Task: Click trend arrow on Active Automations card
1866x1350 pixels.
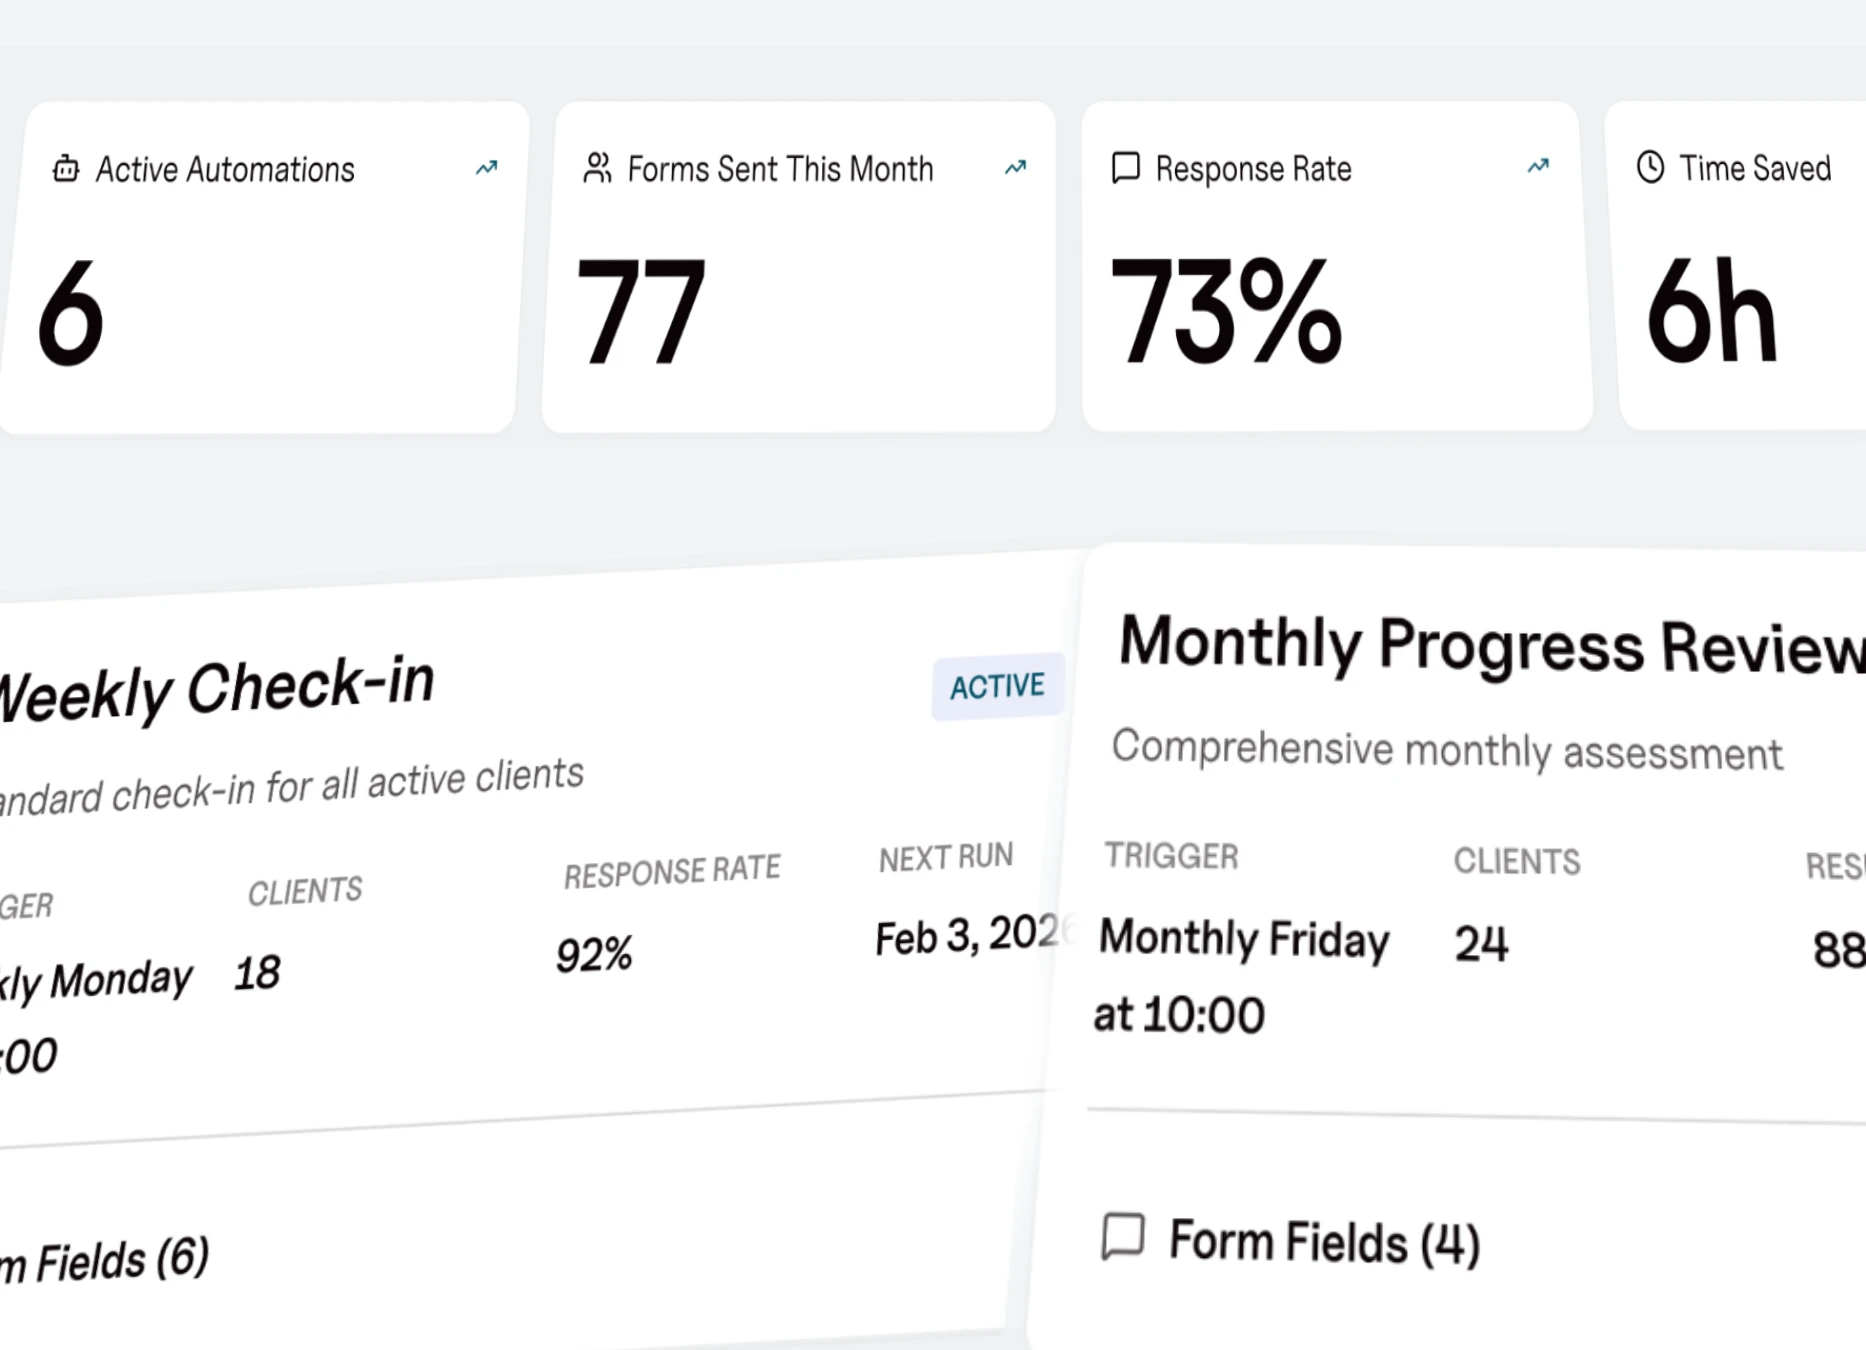Action: [x=487, y=168]
